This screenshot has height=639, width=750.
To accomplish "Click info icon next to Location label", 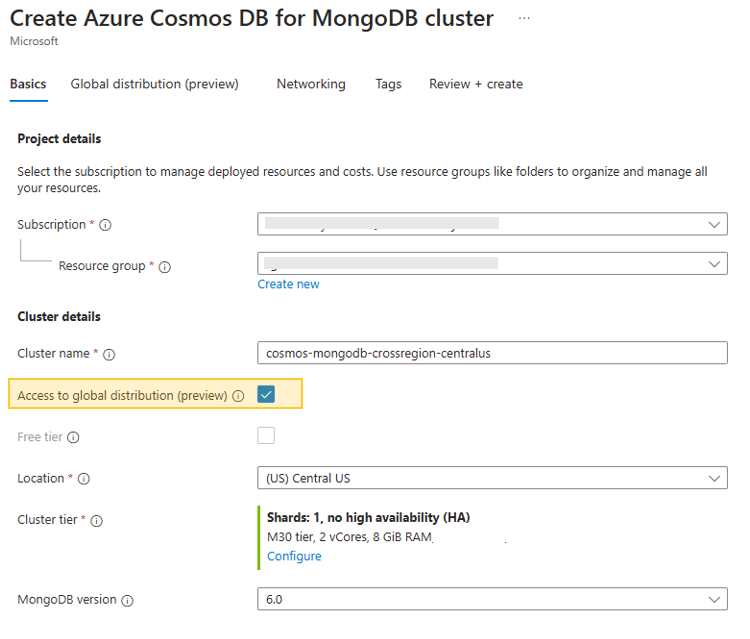I will 83,479.
